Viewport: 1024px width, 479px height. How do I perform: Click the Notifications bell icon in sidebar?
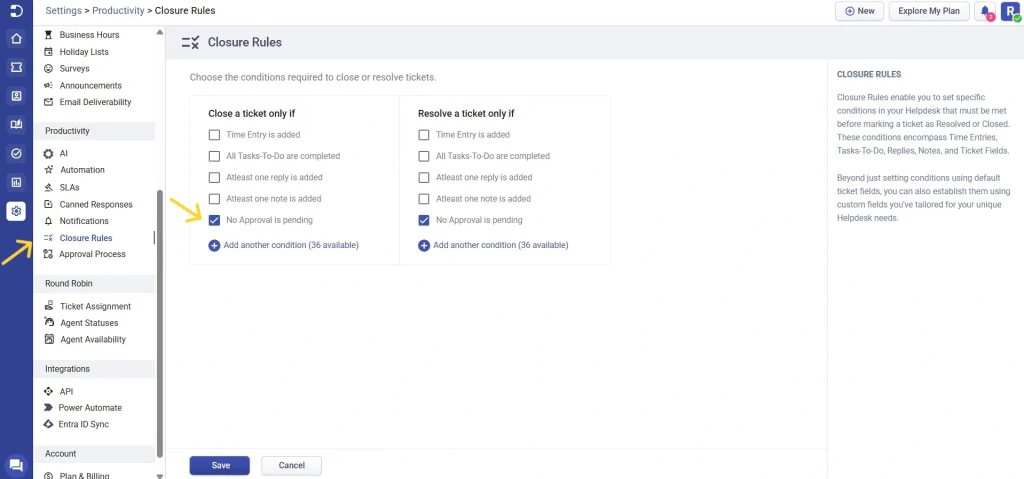coord(48,221)
